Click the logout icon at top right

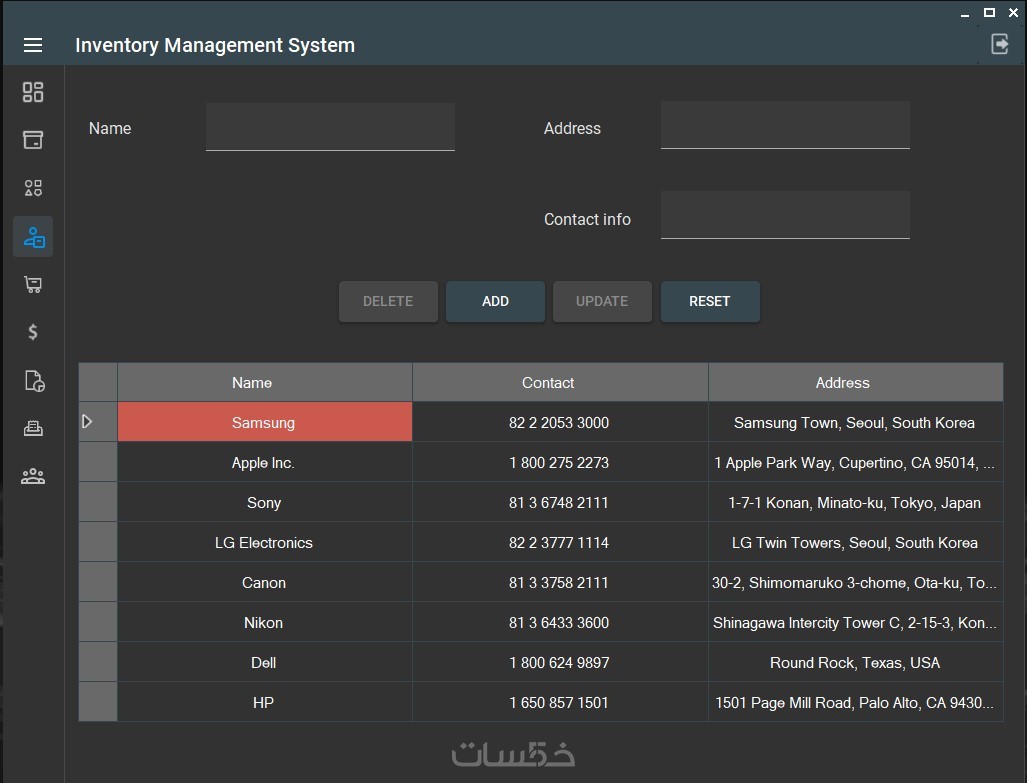point(999,44)
